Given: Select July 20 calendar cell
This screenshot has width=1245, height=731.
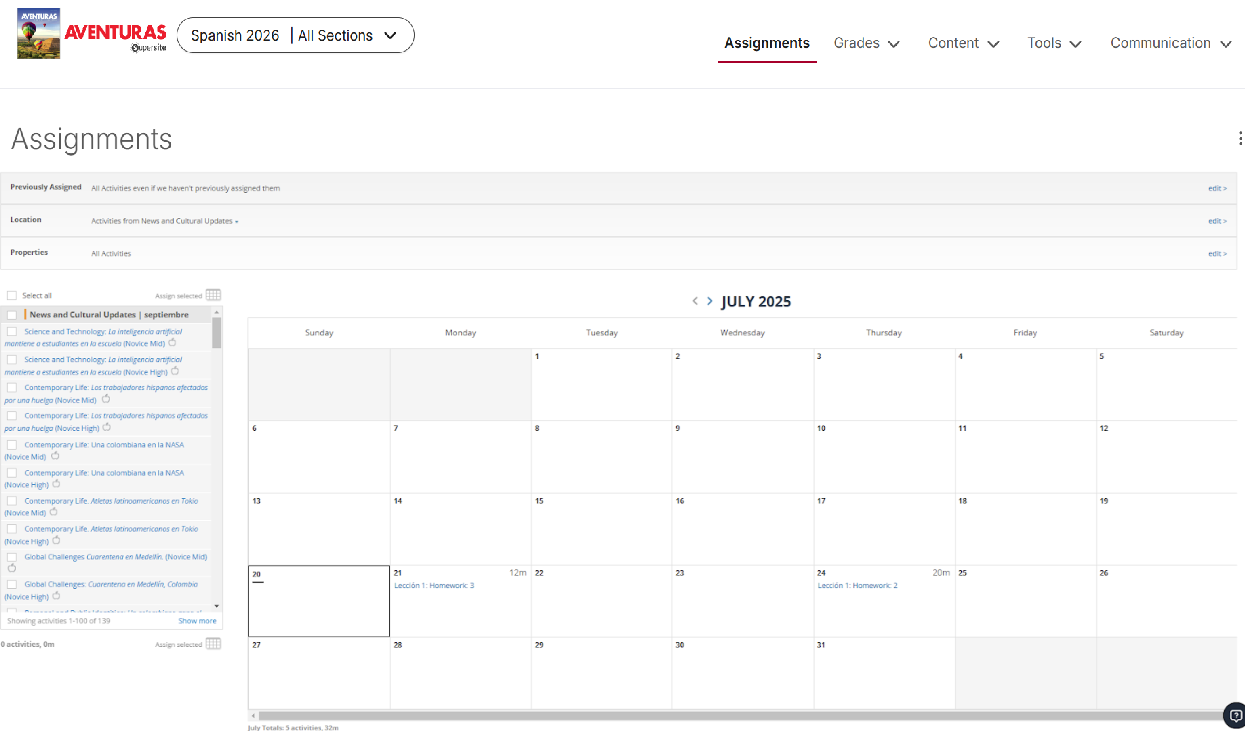Looking at the screenshot, I should (319, 601).
